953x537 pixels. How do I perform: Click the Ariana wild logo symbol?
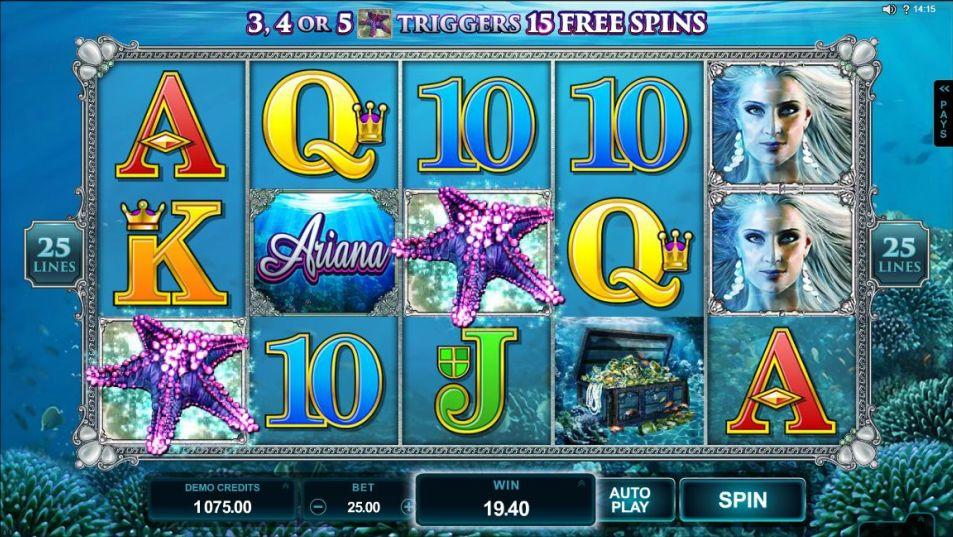point(324,252)
